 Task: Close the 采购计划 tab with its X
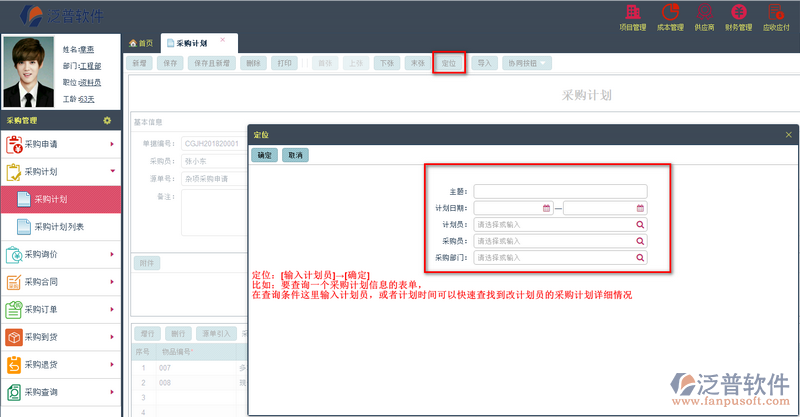[x=222, y=40]
